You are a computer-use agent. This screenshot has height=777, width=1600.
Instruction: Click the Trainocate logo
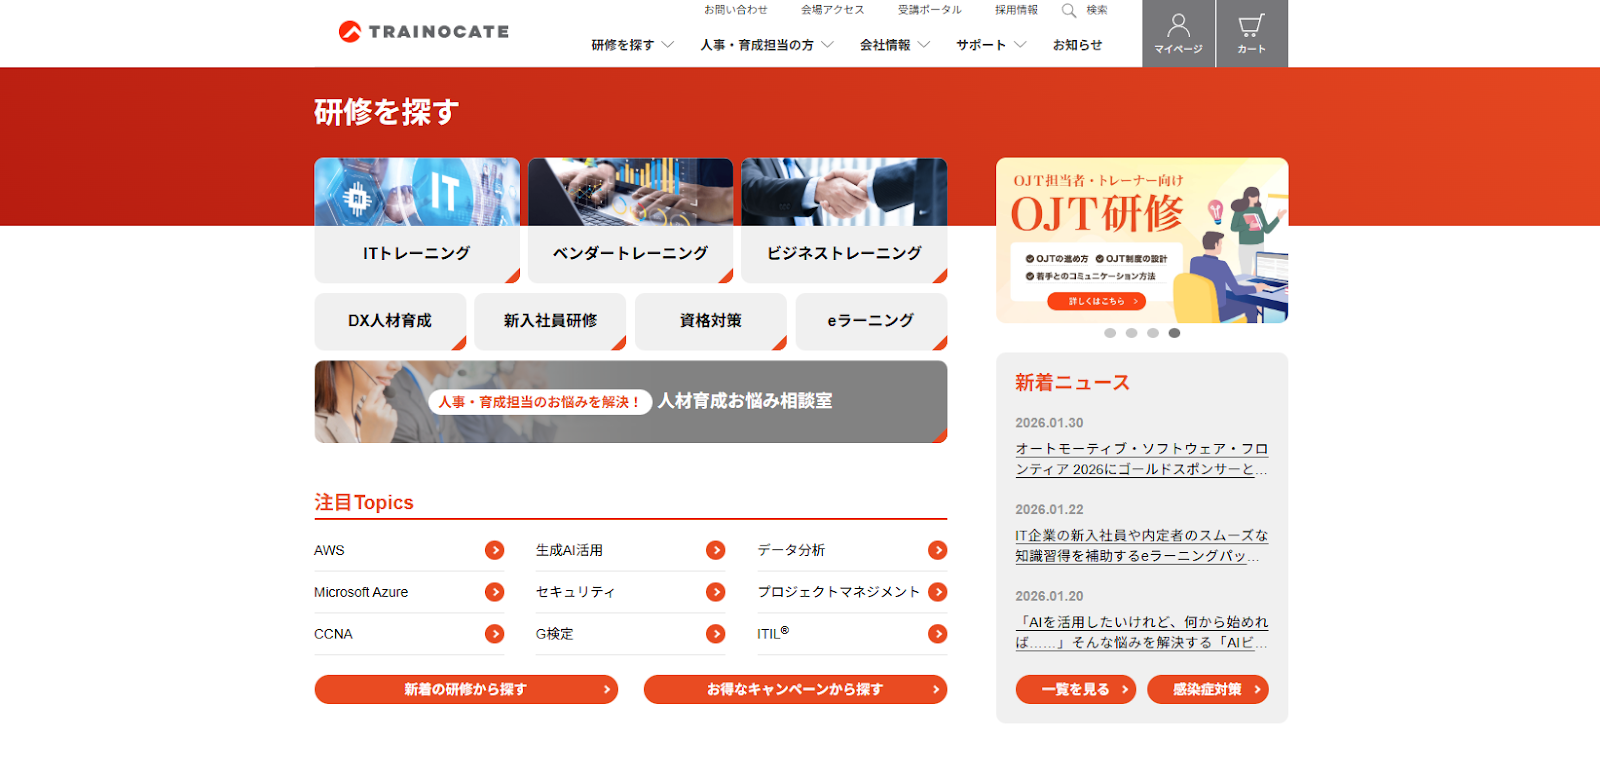(424, 32)
